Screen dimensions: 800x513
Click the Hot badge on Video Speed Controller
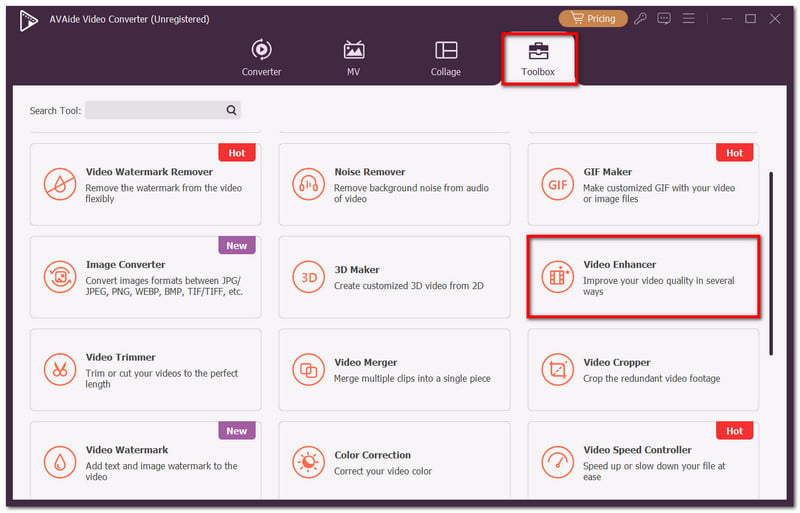point(734,431)
